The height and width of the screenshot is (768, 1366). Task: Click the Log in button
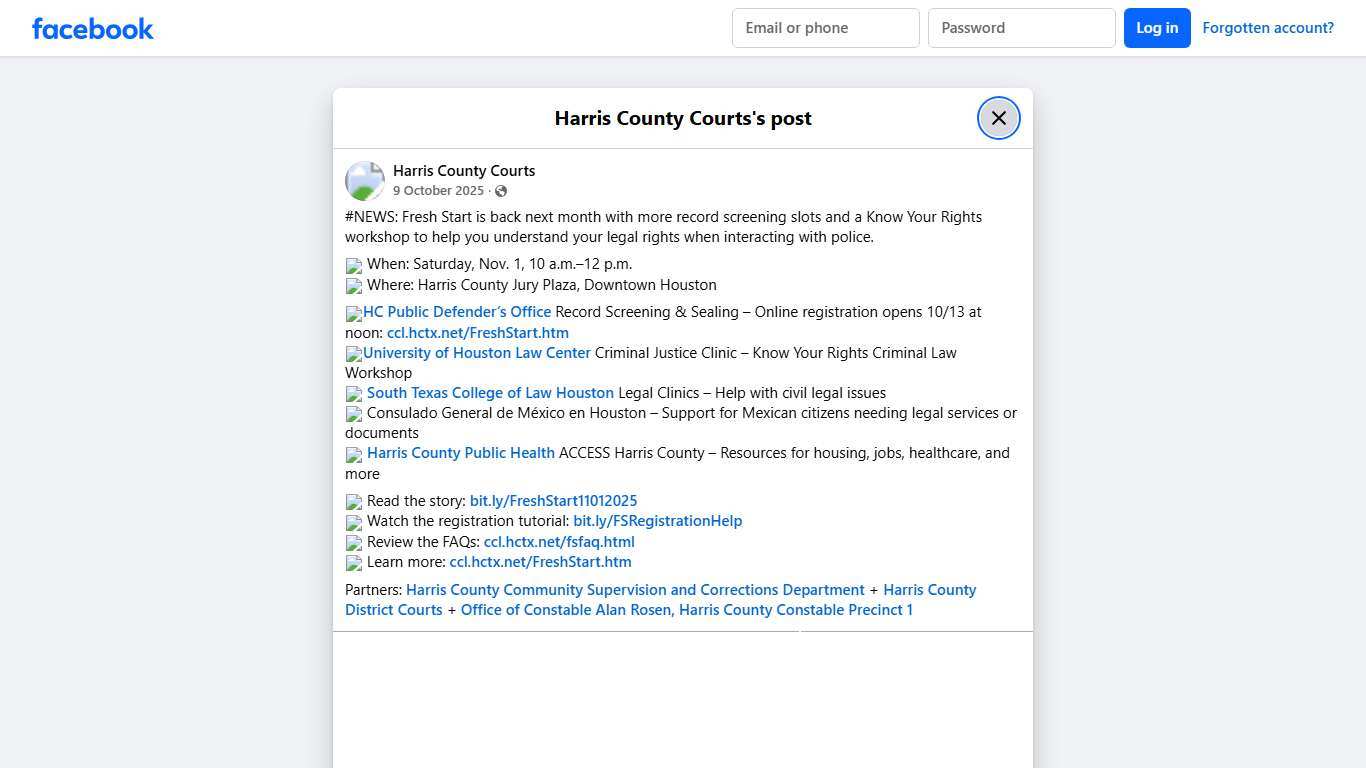pyautogui.click(x=1157, y=27)
